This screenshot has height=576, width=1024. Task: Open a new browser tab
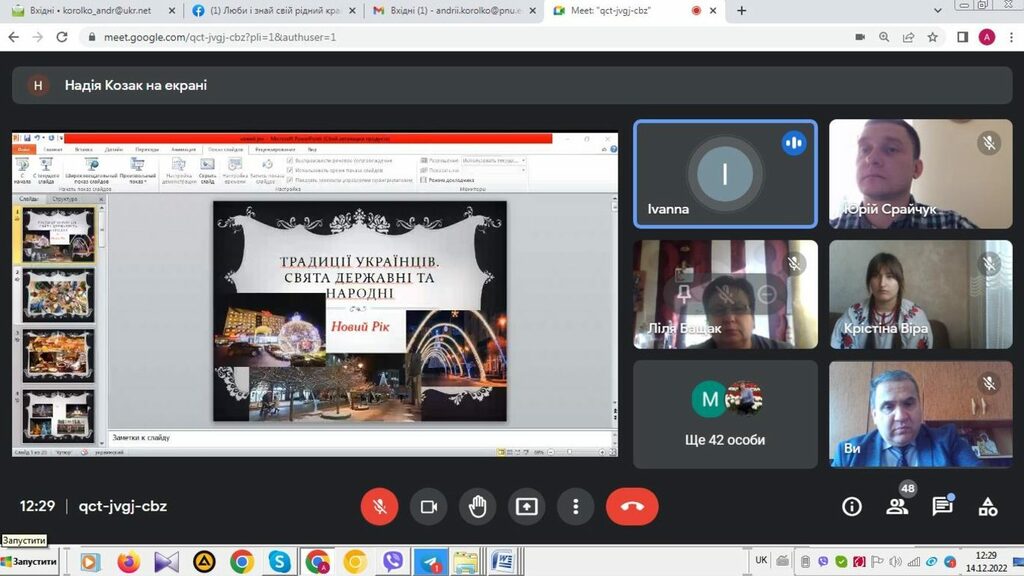click(x=742, y=11)
